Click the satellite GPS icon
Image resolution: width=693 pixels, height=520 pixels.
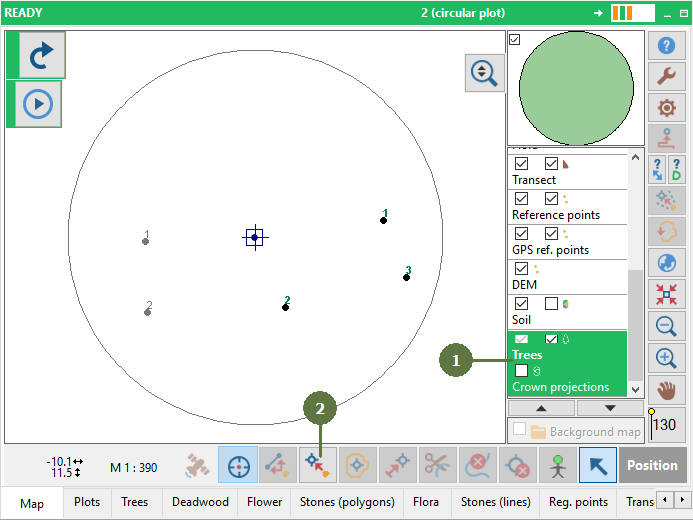tap(198, 465)
